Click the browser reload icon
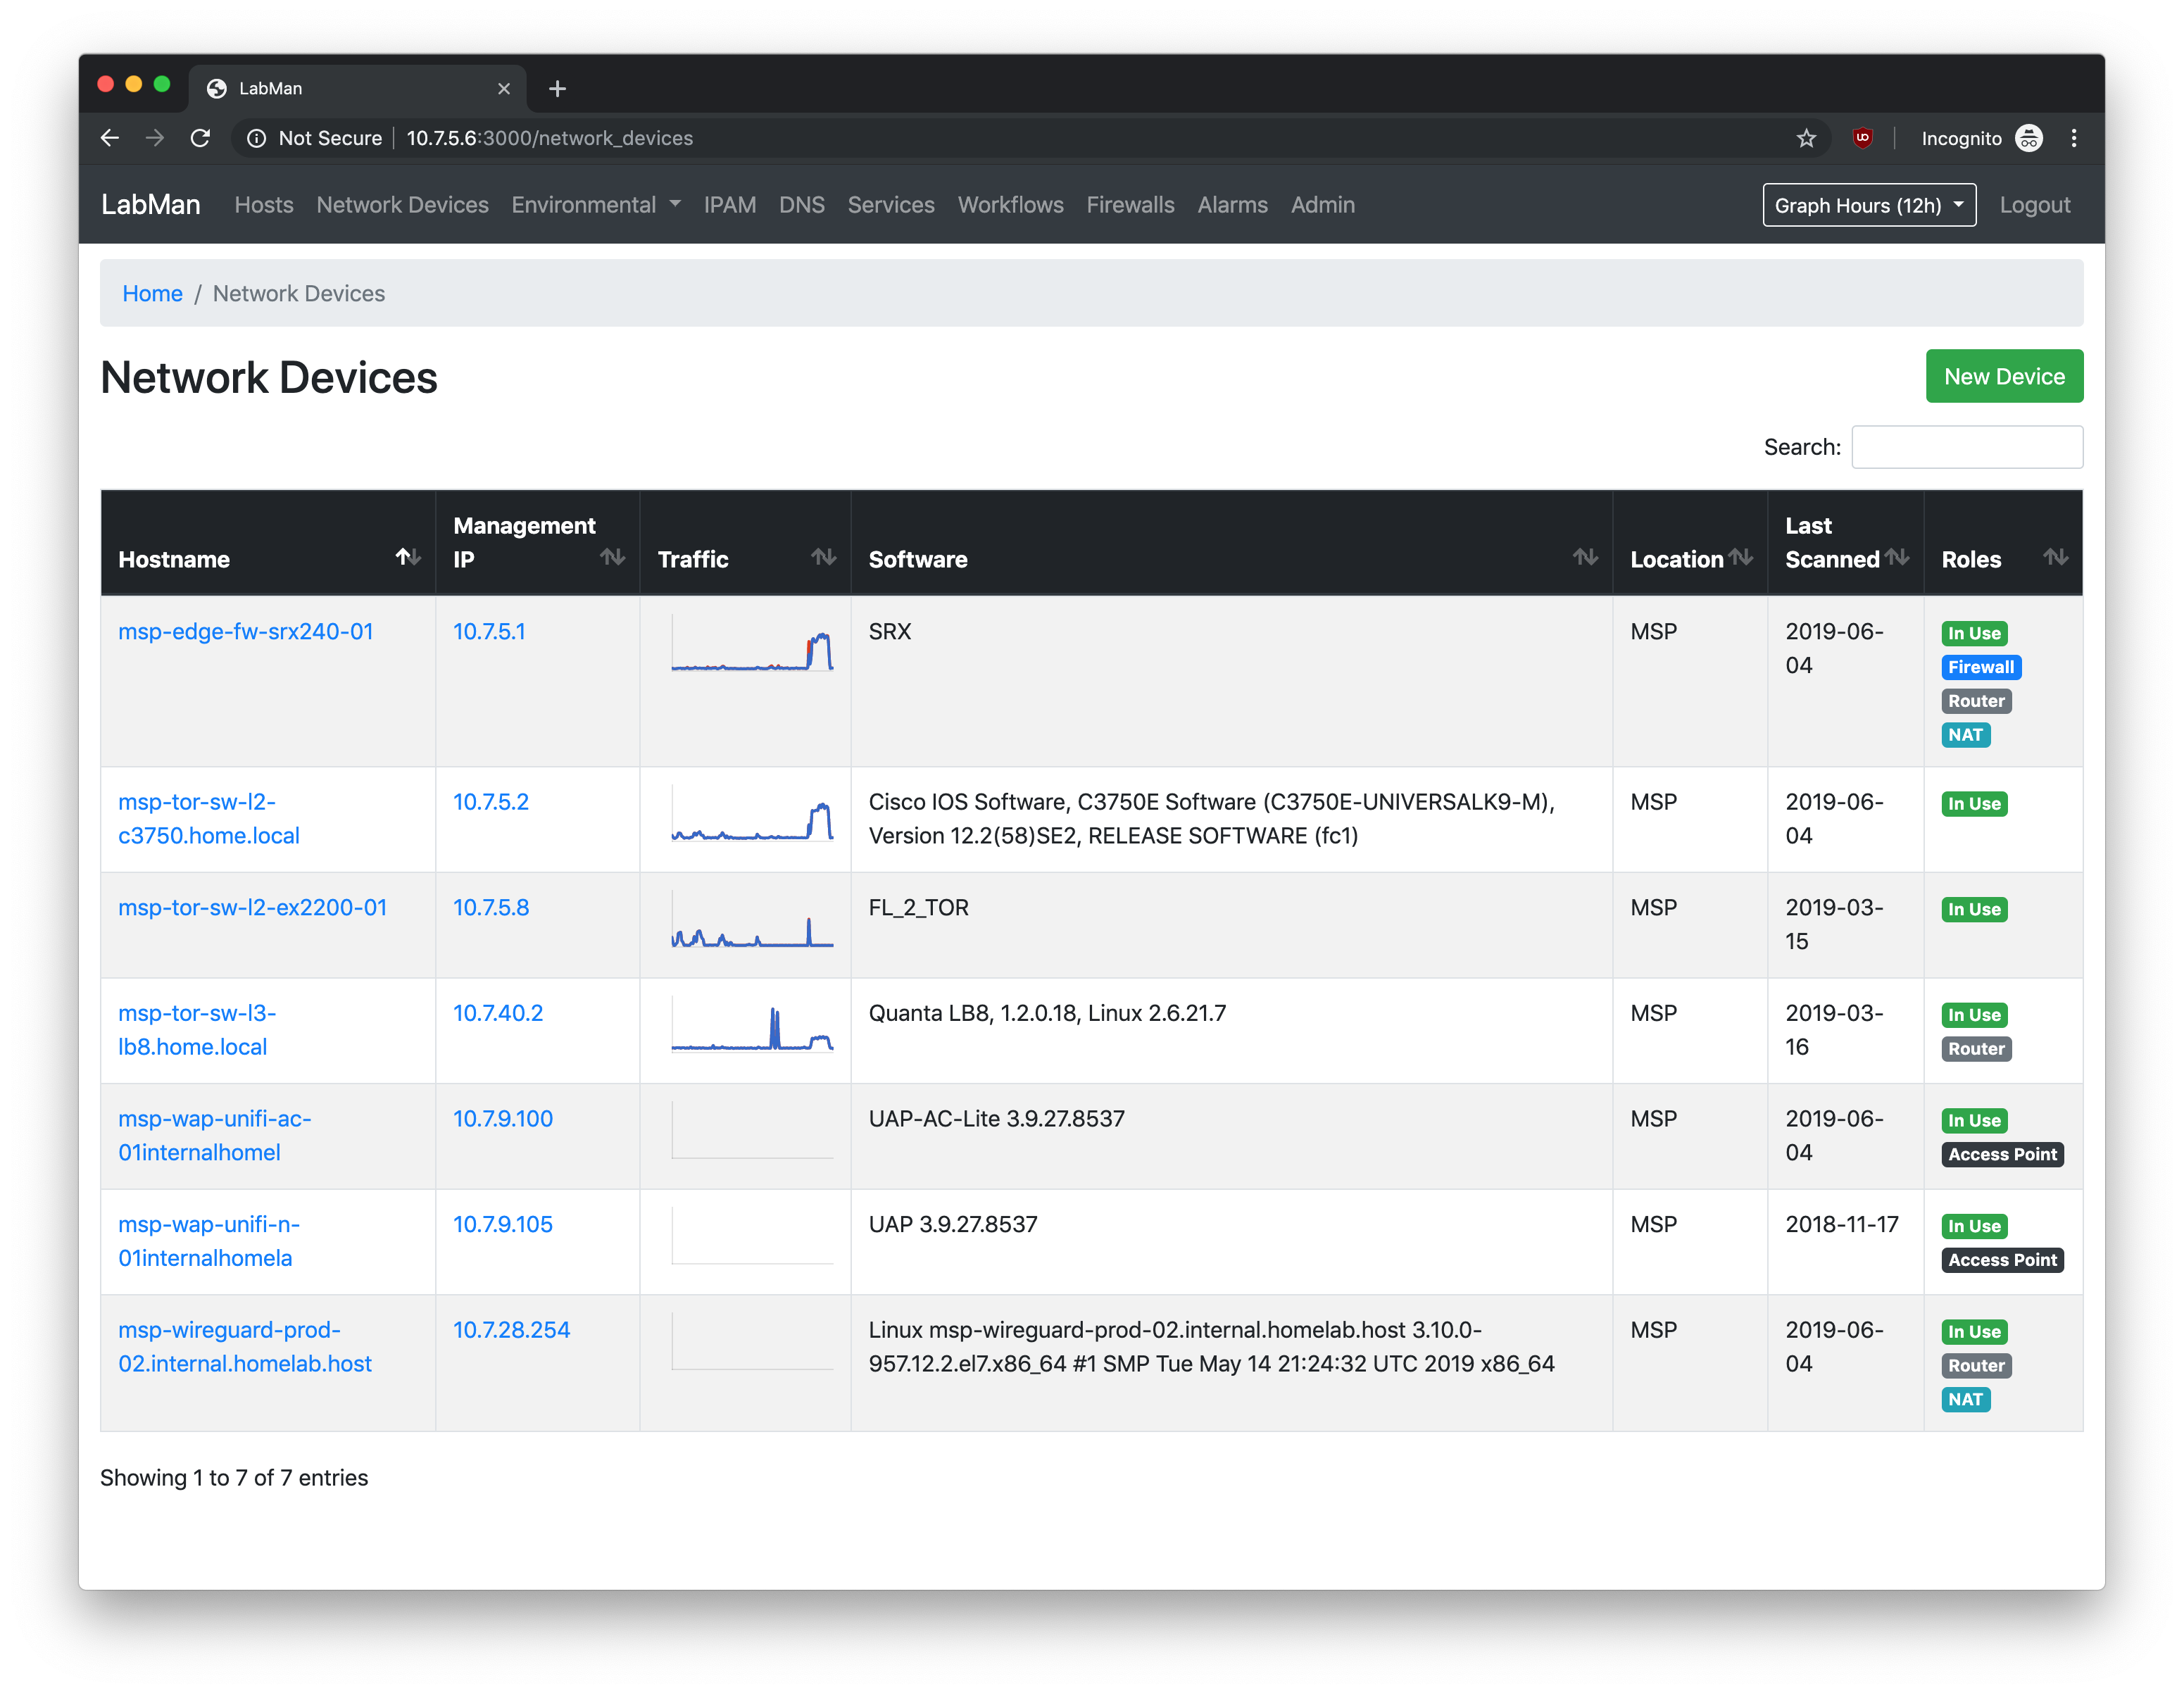 200,138
